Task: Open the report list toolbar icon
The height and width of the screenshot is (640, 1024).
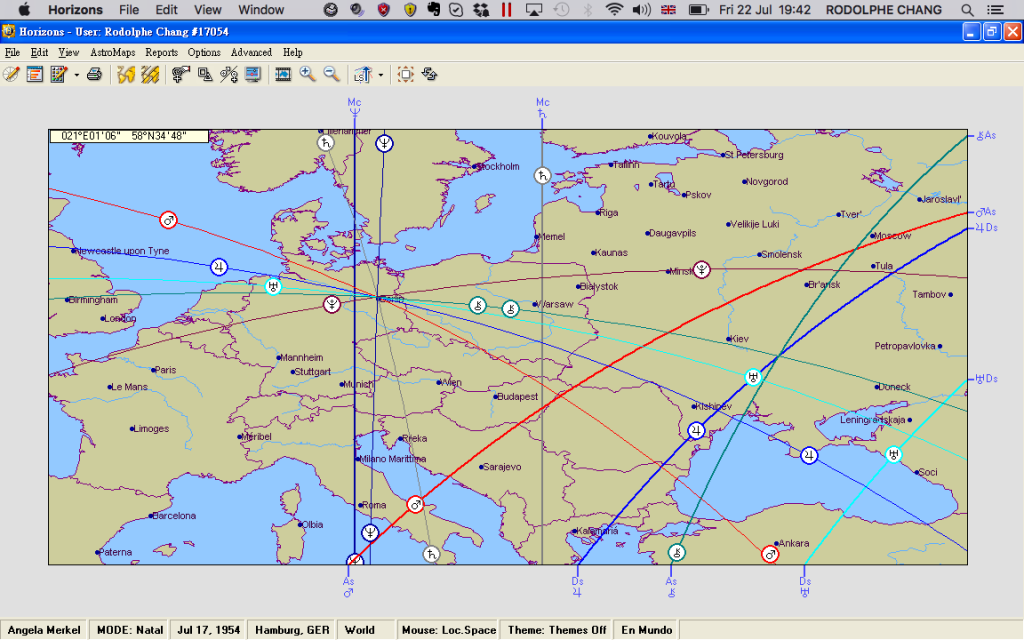Action: tap(35, 74)
